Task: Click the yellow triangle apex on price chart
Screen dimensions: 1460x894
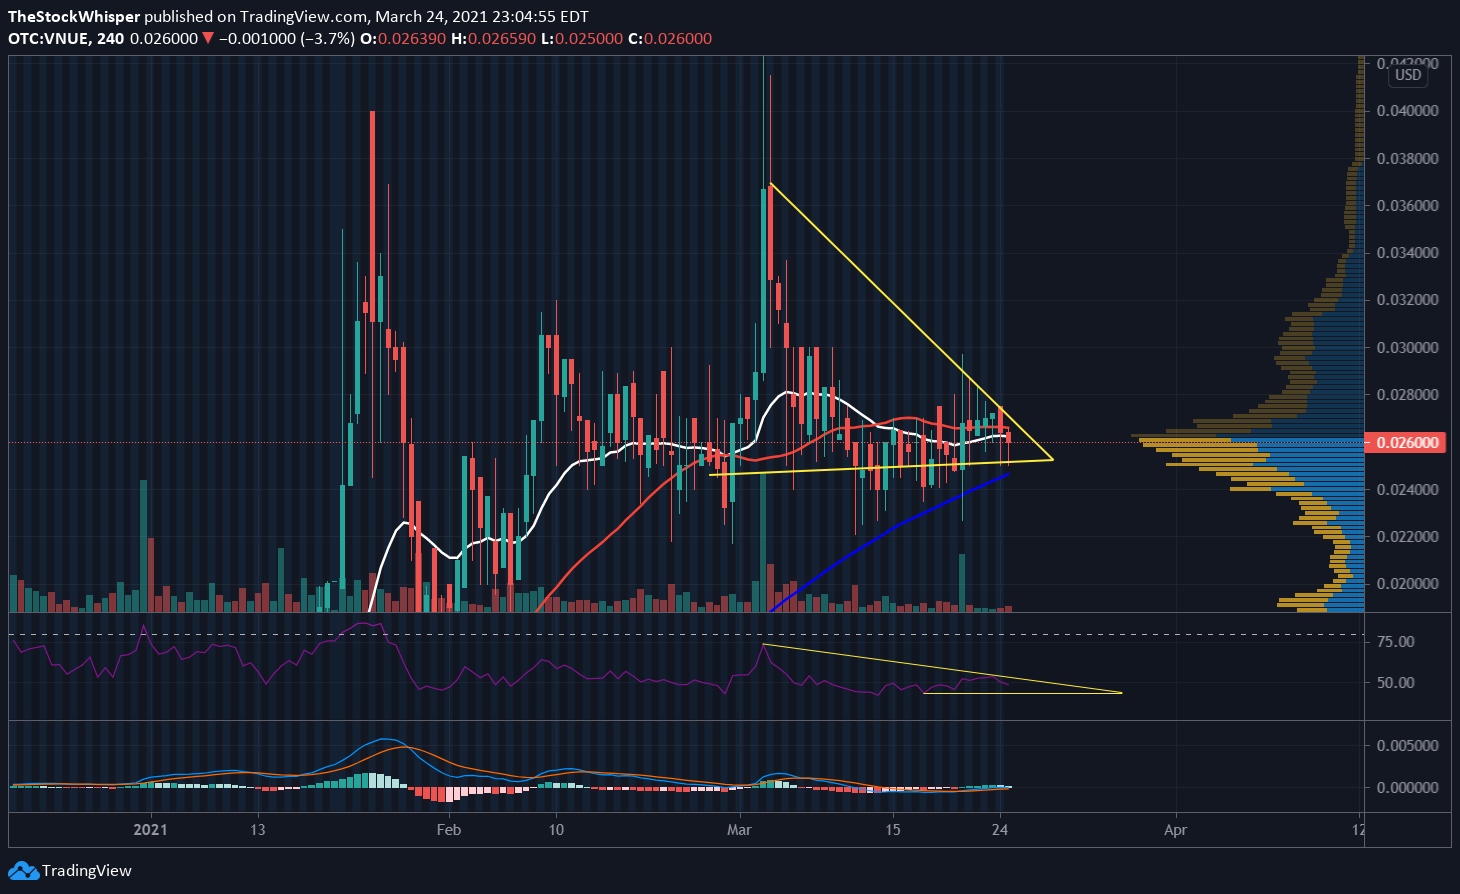Action: click(1053, 459)
